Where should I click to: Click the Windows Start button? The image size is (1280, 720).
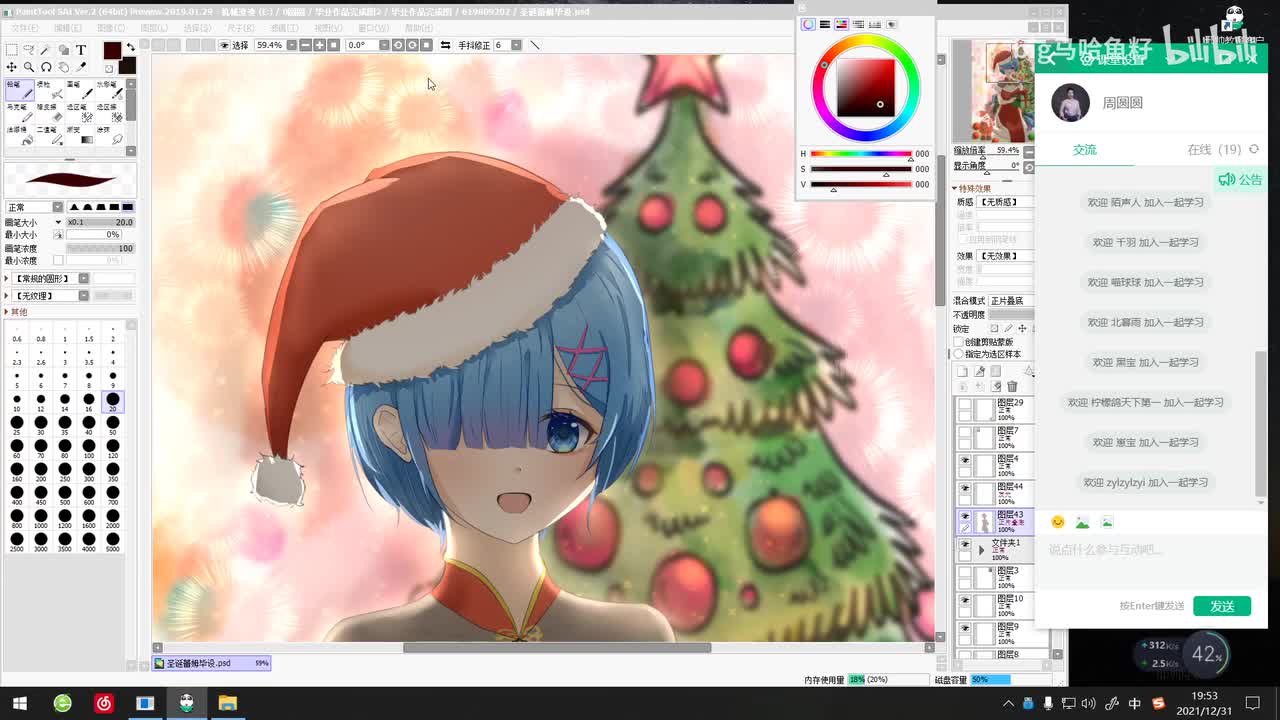pos(19,703)
